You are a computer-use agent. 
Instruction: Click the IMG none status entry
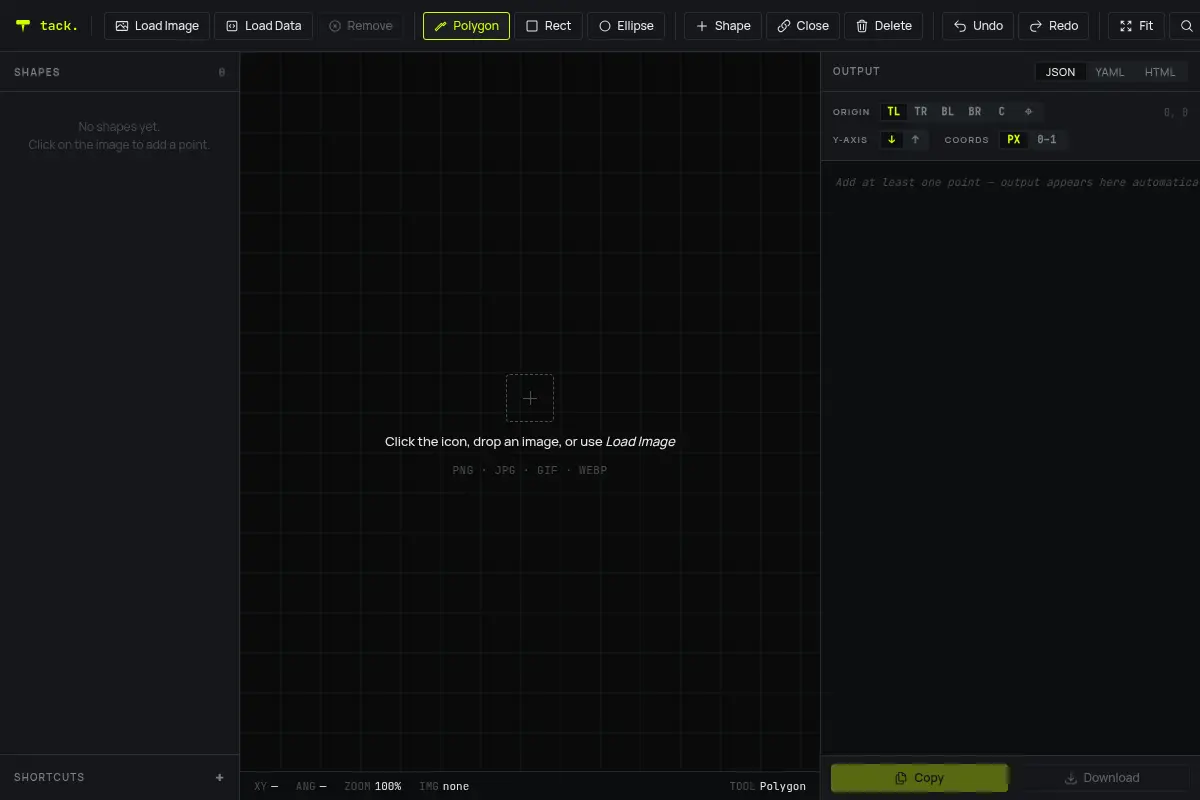click(x=444, y=786)
